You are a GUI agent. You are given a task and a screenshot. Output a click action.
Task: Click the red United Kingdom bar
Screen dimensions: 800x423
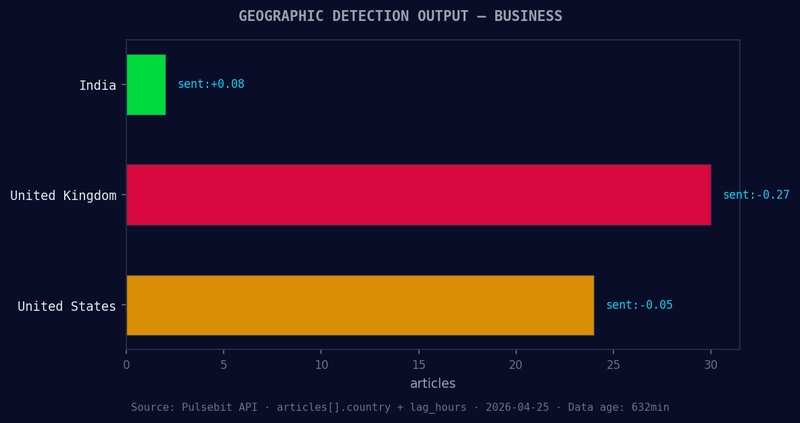tap(418, 195)
